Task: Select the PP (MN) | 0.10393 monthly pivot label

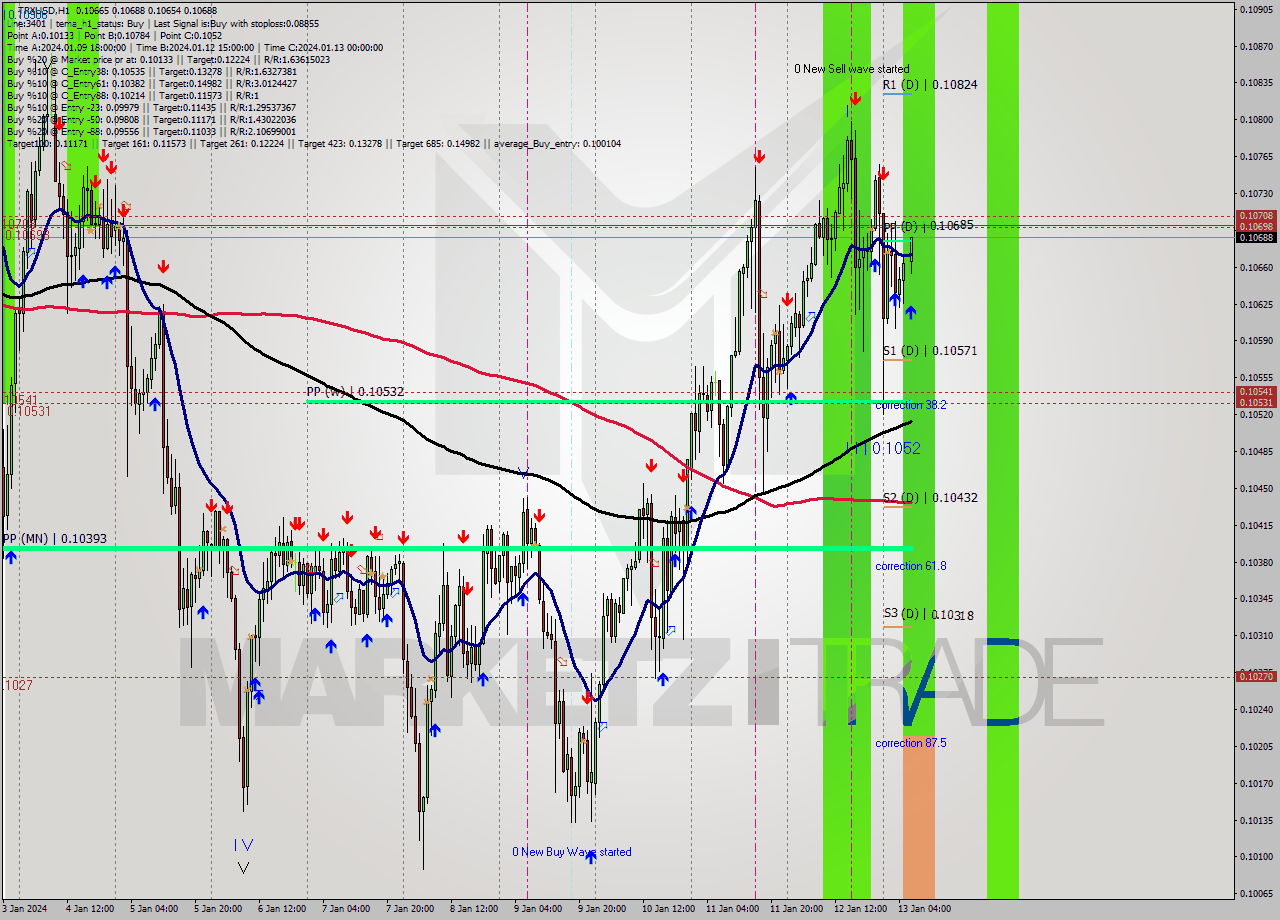Action: (x=54, y=539)
